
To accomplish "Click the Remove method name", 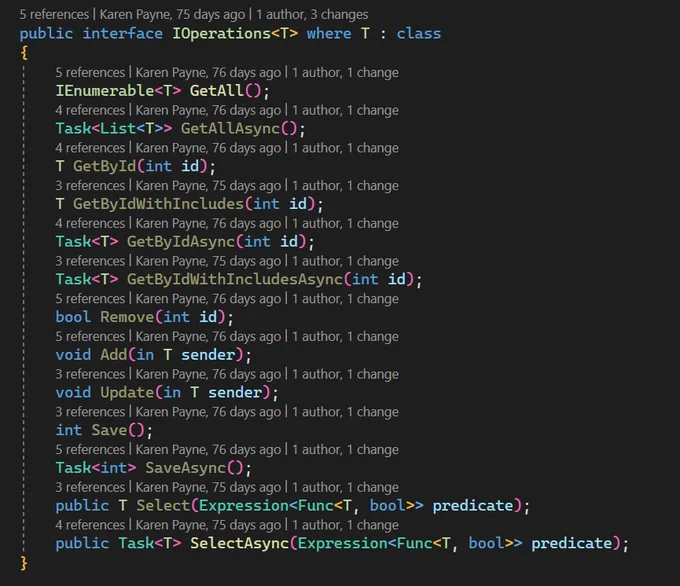I will 127,317.
